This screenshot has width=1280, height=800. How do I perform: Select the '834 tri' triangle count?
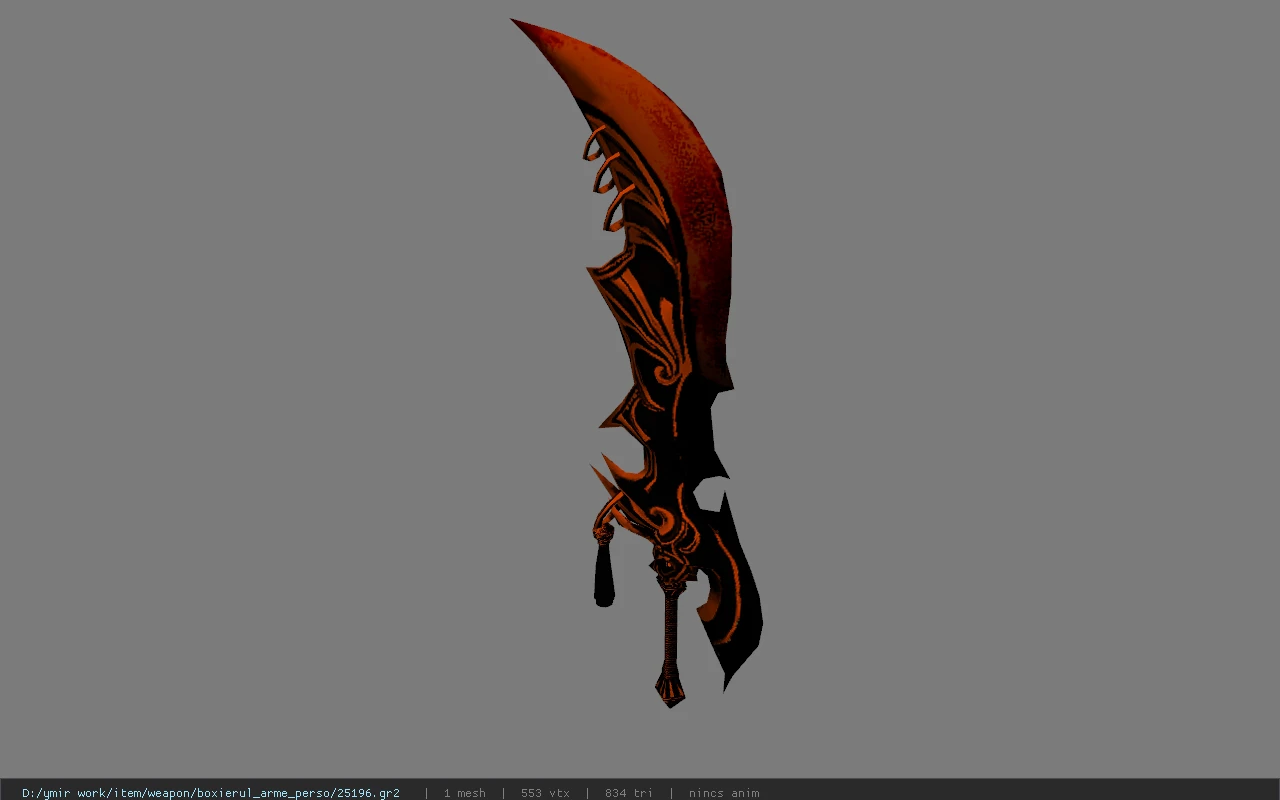tap(629, 793)
